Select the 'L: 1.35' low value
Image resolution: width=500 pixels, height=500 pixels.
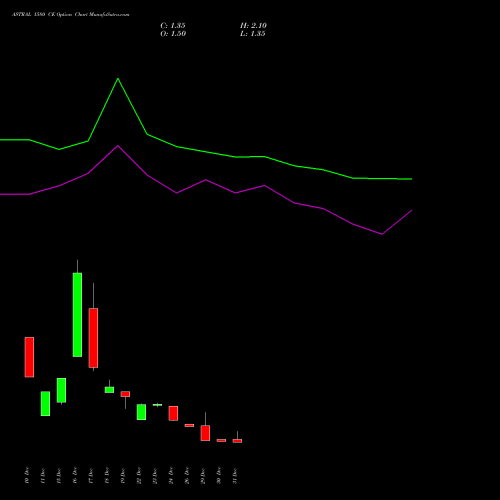point(253,34)
